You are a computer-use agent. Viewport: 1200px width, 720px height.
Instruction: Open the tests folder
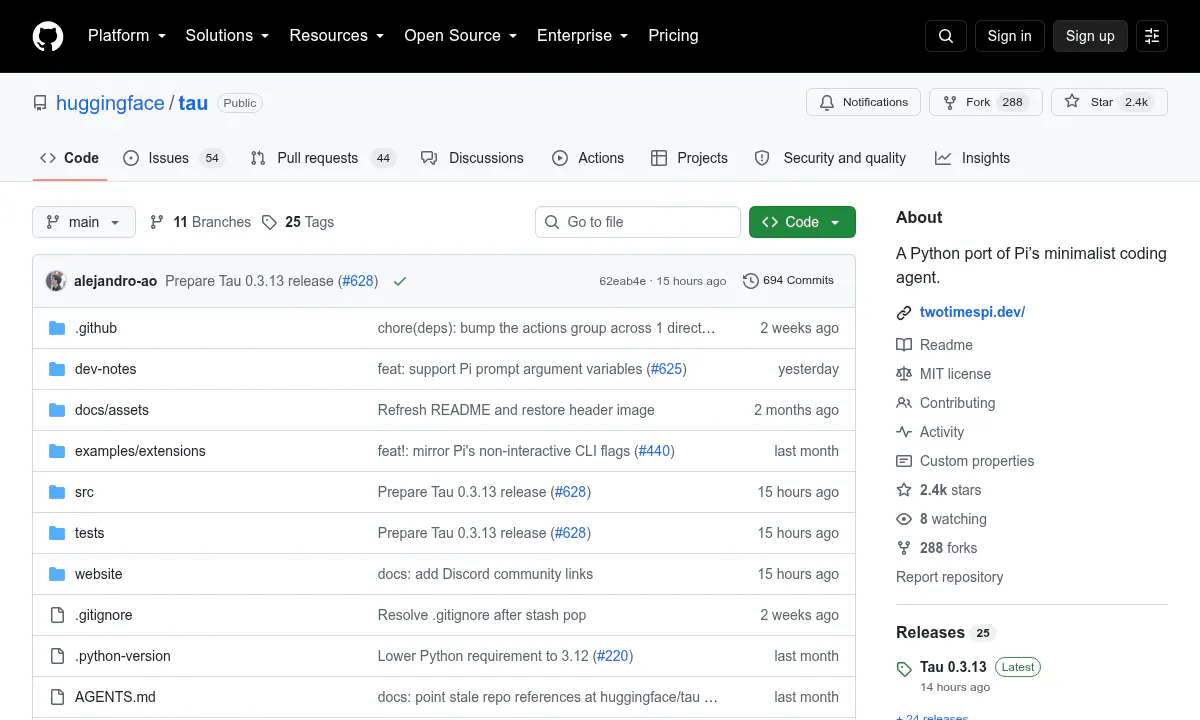click(90, 533)
